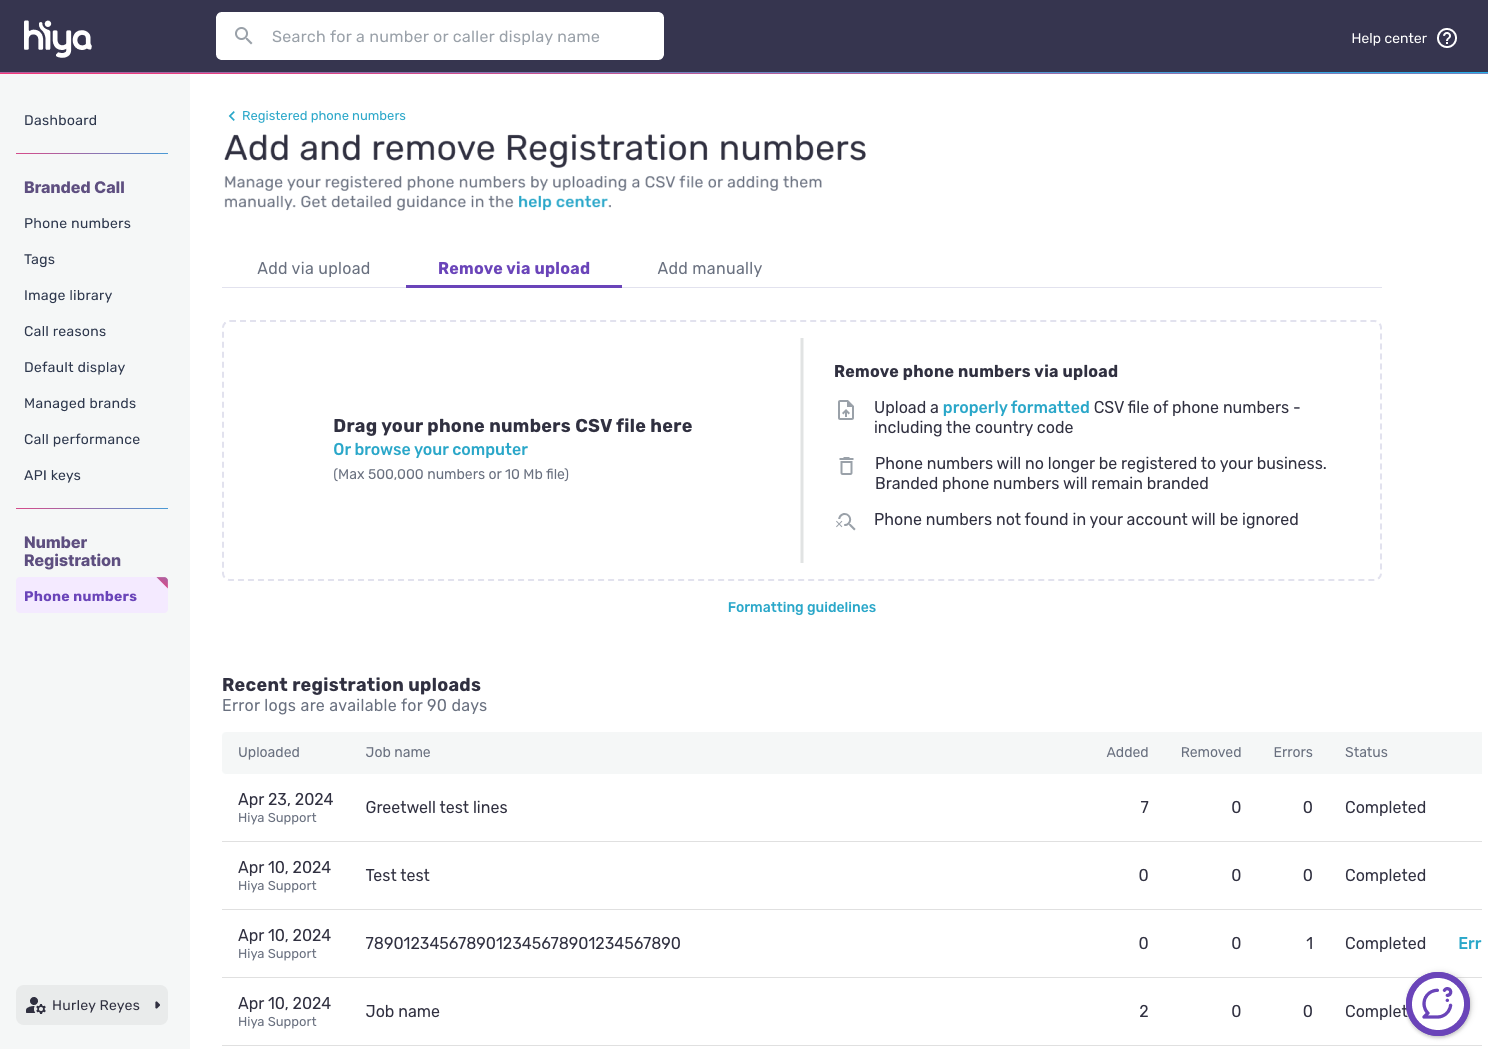The image size is (1488, 1052).
Task: Expand the Hurley Reyes account menu arrow
Action: click(x=157, y=1005)
